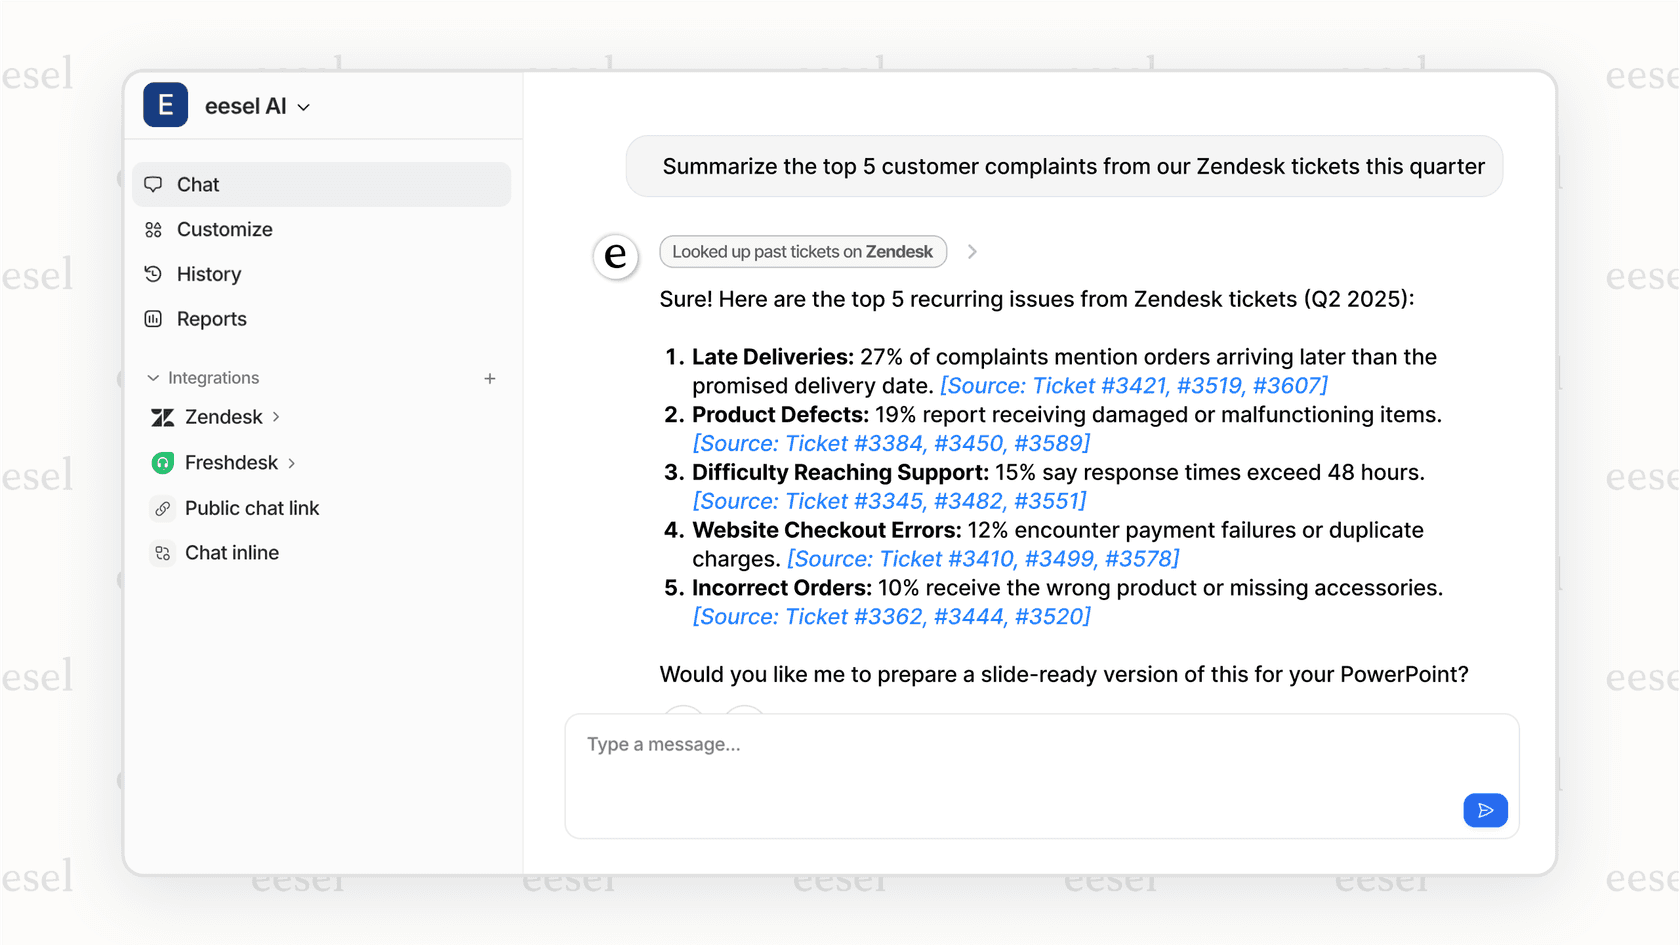
Task: Open the Customize menu item
Action: tap(224, 229)
